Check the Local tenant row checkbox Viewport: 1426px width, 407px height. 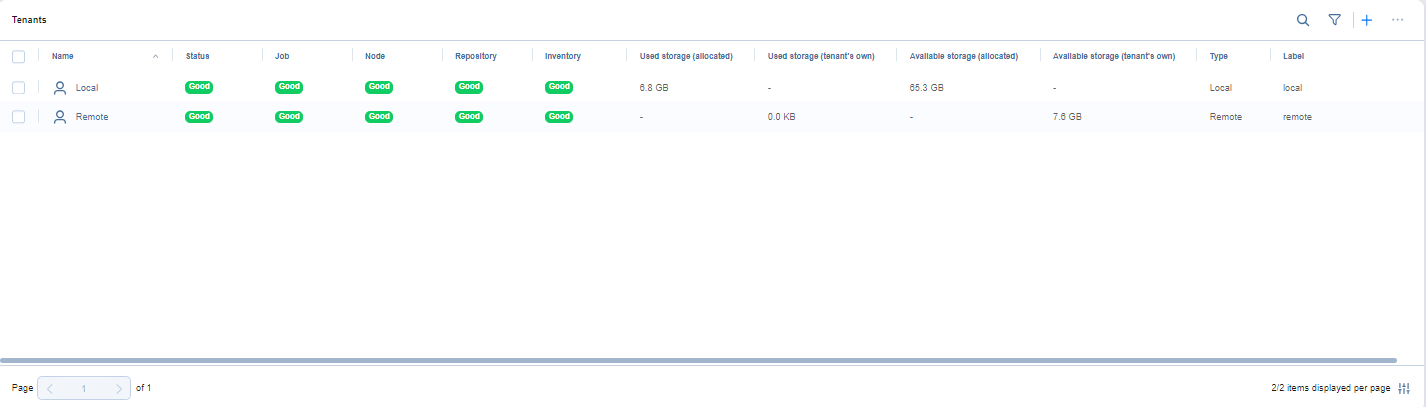18,88
